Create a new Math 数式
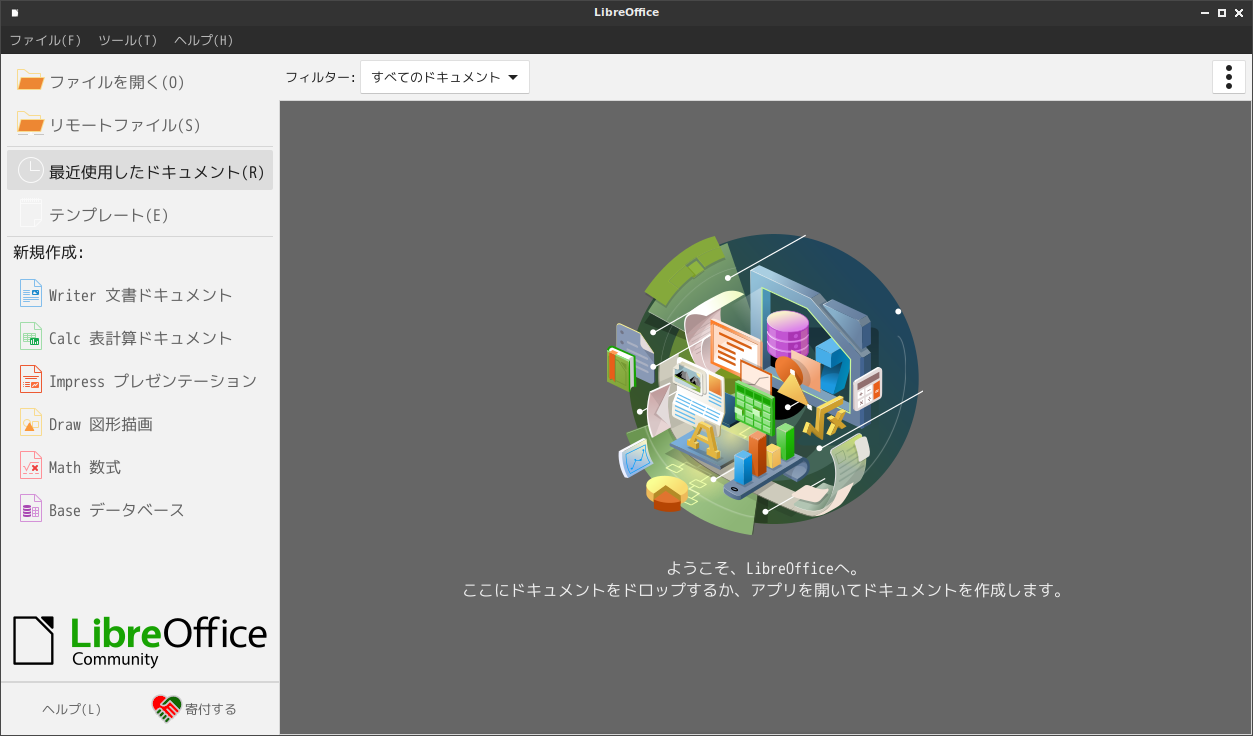The width and height of the screenshot is (1253, 736). point(140,467)
